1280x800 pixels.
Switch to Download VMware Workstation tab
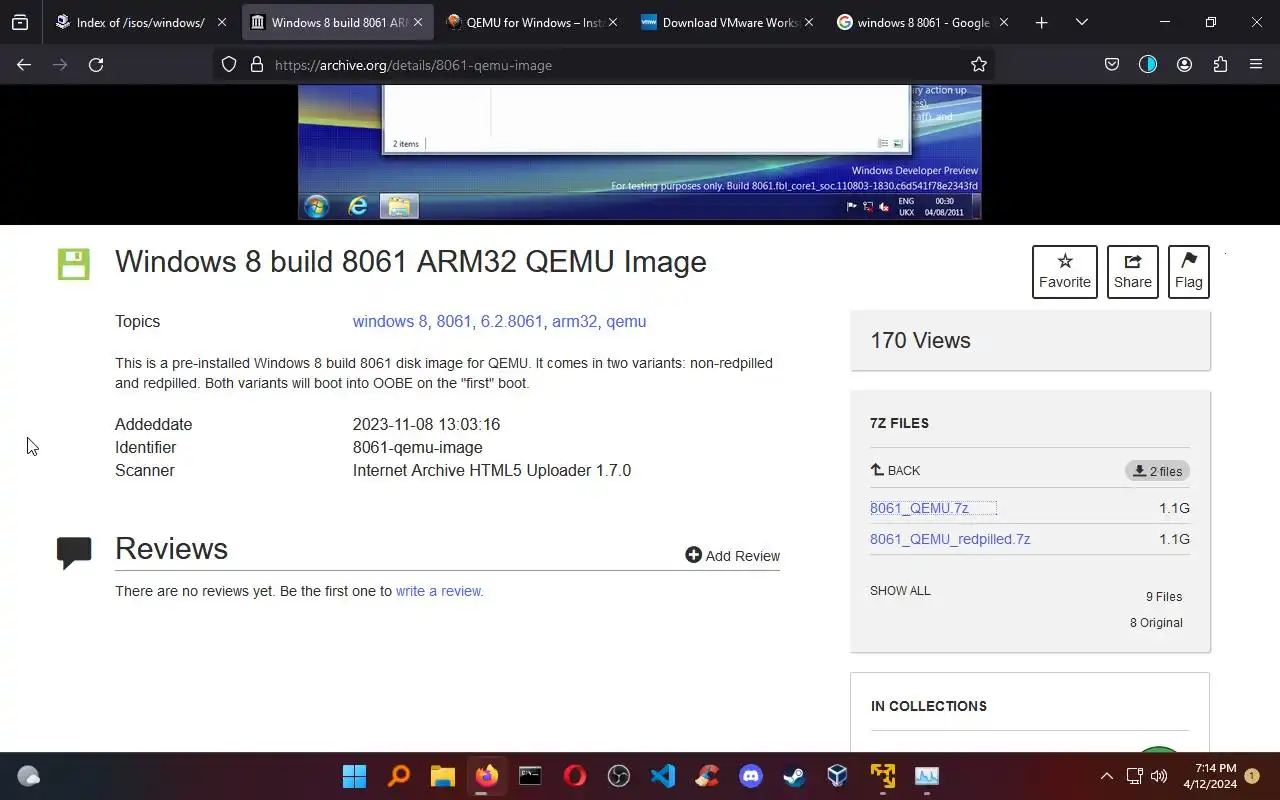click(728, 22)
